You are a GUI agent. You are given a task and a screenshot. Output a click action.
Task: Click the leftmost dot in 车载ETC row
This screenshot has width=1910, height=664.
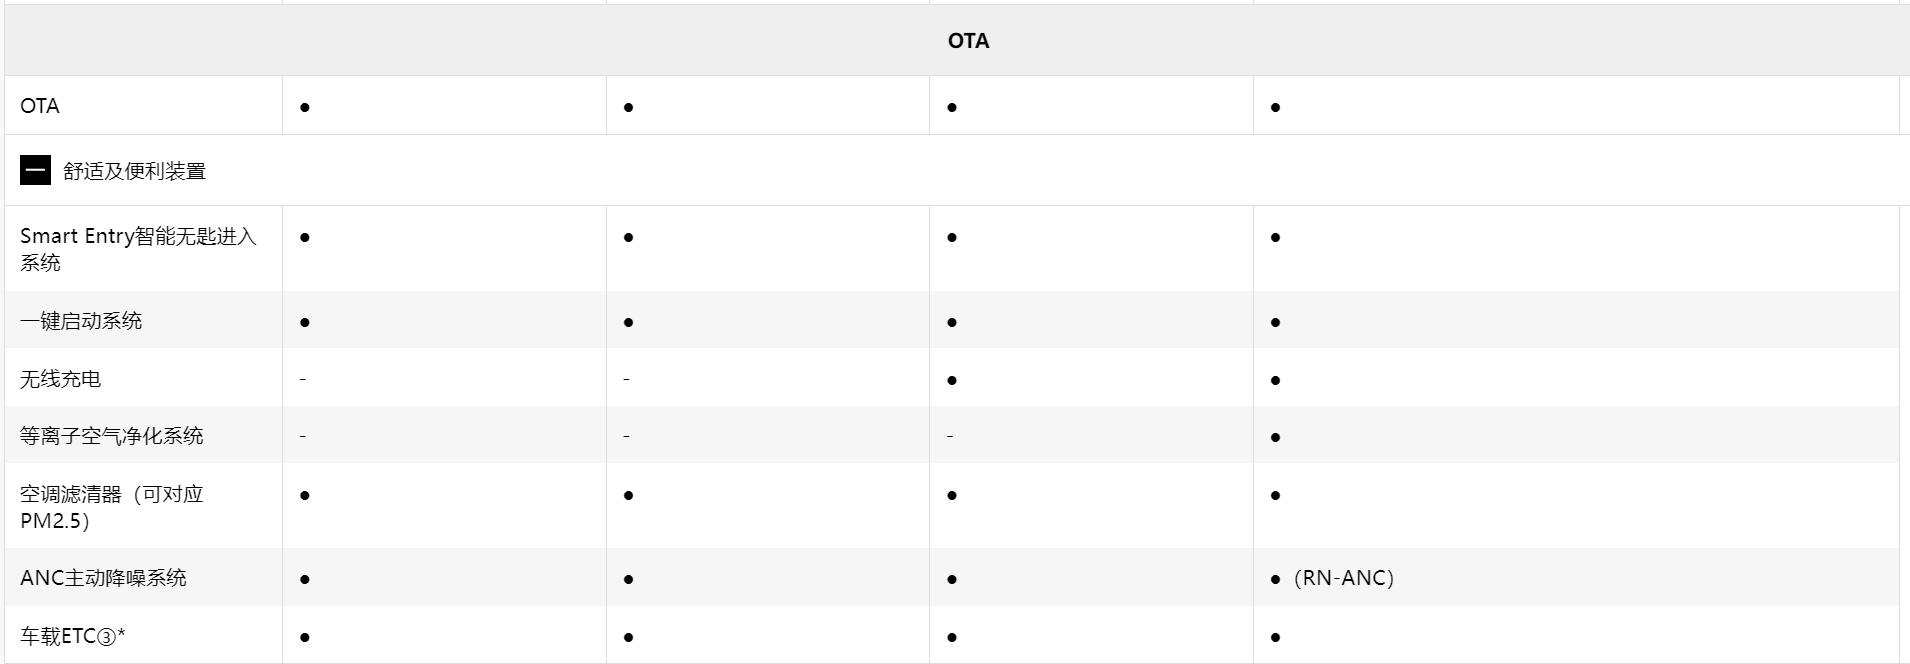[305, 637]
